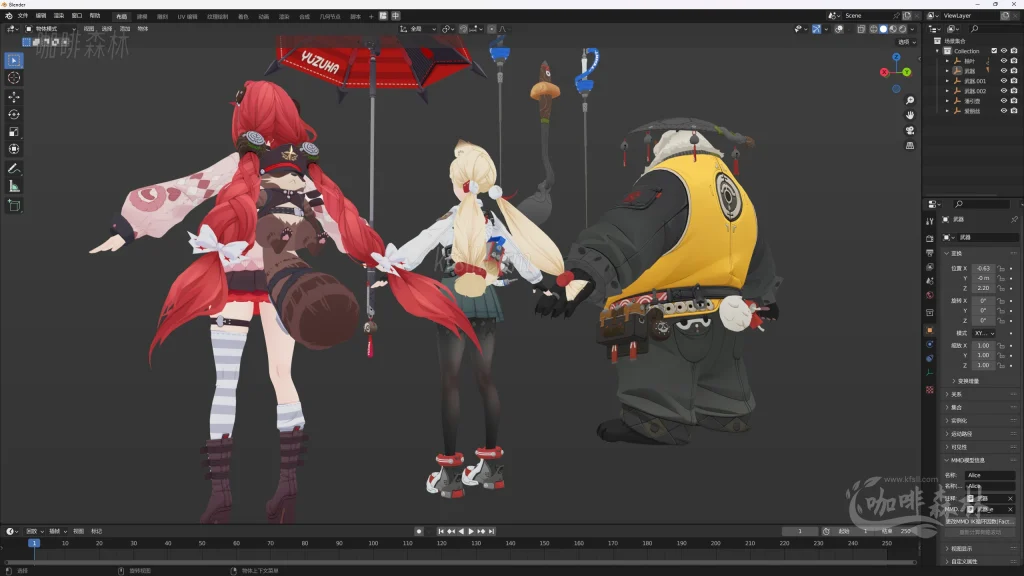Open the 文件 File menu
Viewport: 1024px width, 576px height.
point(23,16)
